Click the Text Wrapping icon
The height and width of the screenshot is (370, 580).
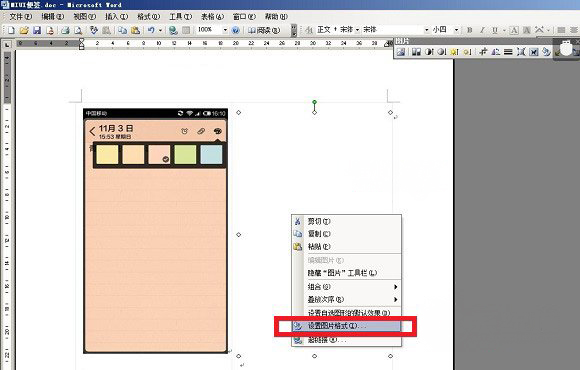click(533, 52)
